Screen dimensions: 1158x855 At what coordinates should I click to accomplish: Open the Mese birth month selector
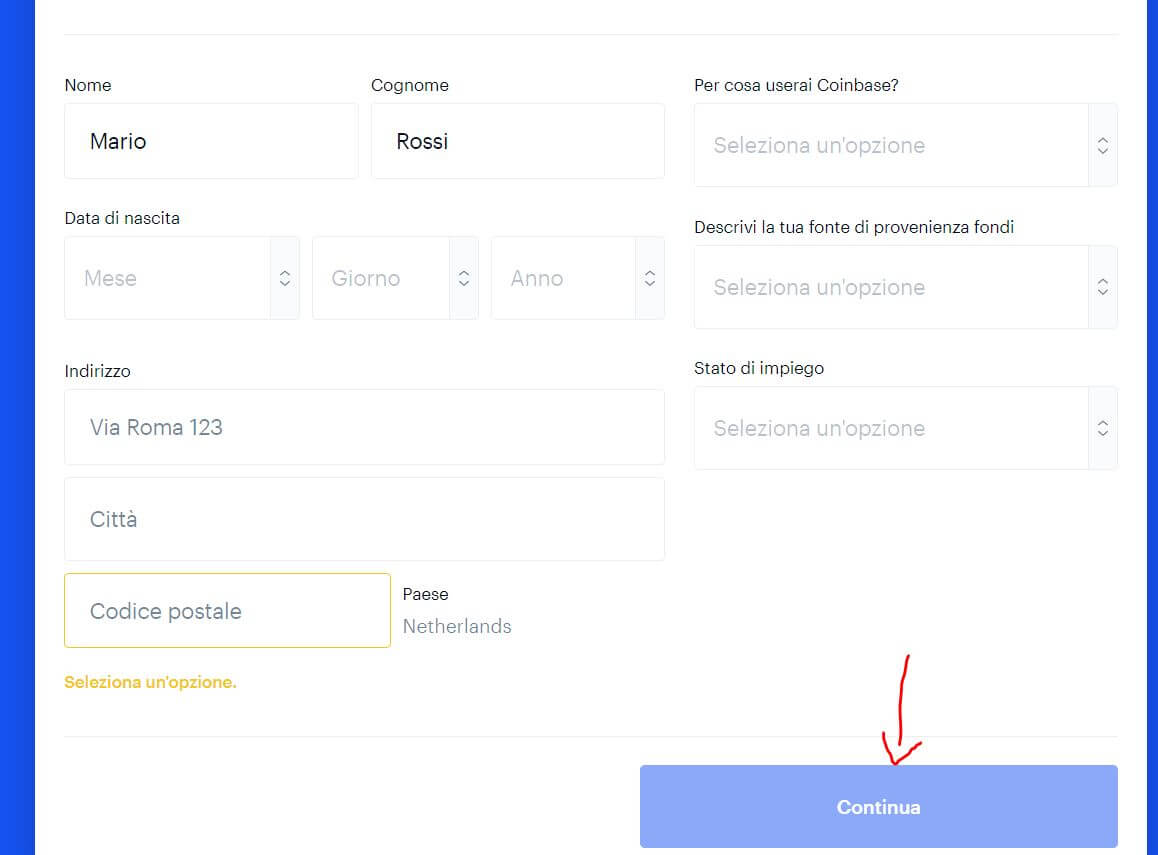coord(182,278)
